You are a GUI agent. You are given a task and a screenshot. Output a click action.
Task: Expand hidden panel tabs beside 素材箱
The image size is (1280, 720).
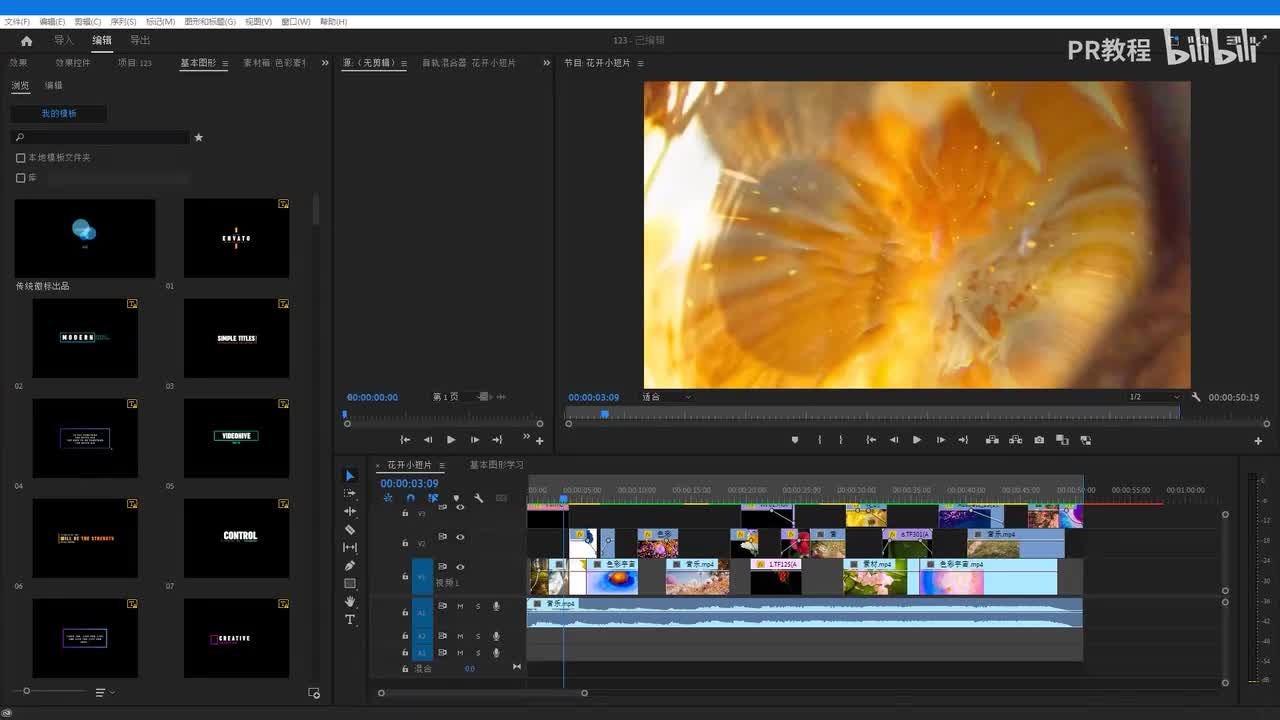(324, 63)
